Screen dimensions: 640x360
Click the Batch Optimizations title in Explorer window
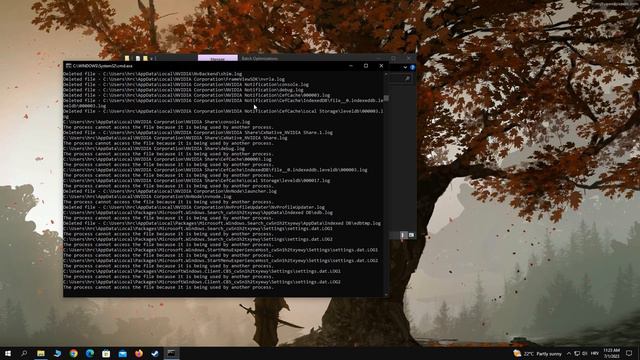(260, 58)
